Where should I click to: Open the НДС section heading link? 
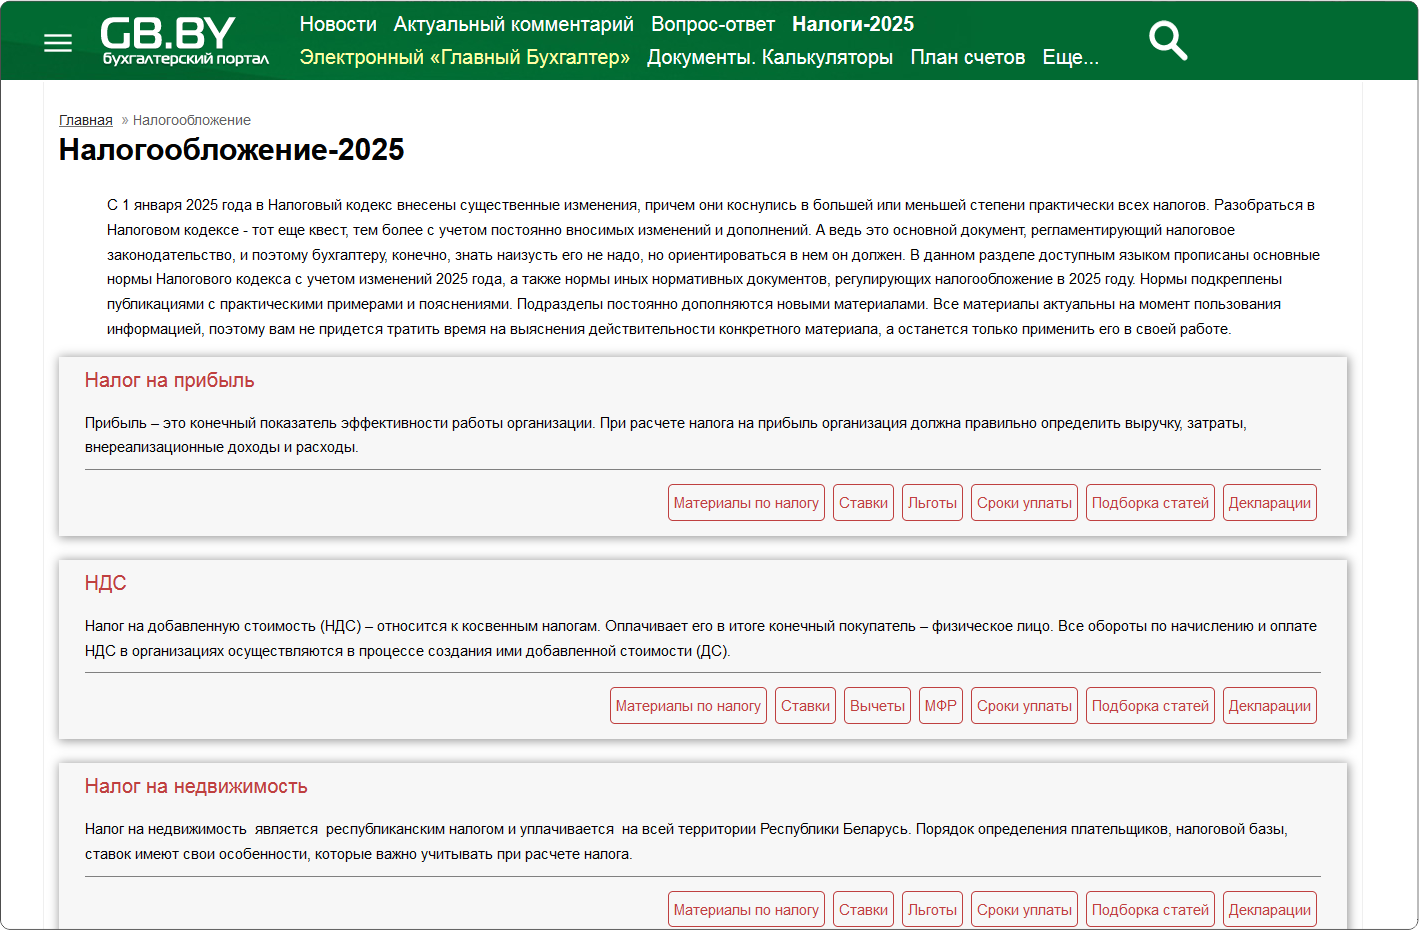click(105, 583)
